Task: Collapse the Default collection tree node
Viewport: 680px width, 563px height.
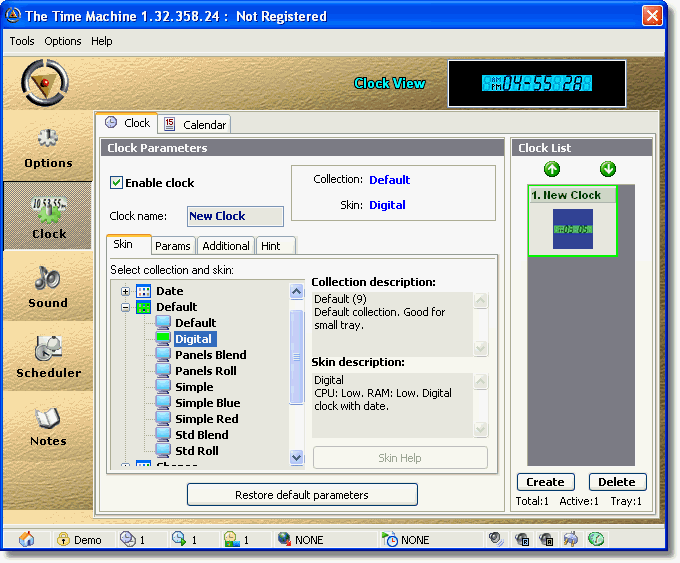Action: [x=125, y=308]
